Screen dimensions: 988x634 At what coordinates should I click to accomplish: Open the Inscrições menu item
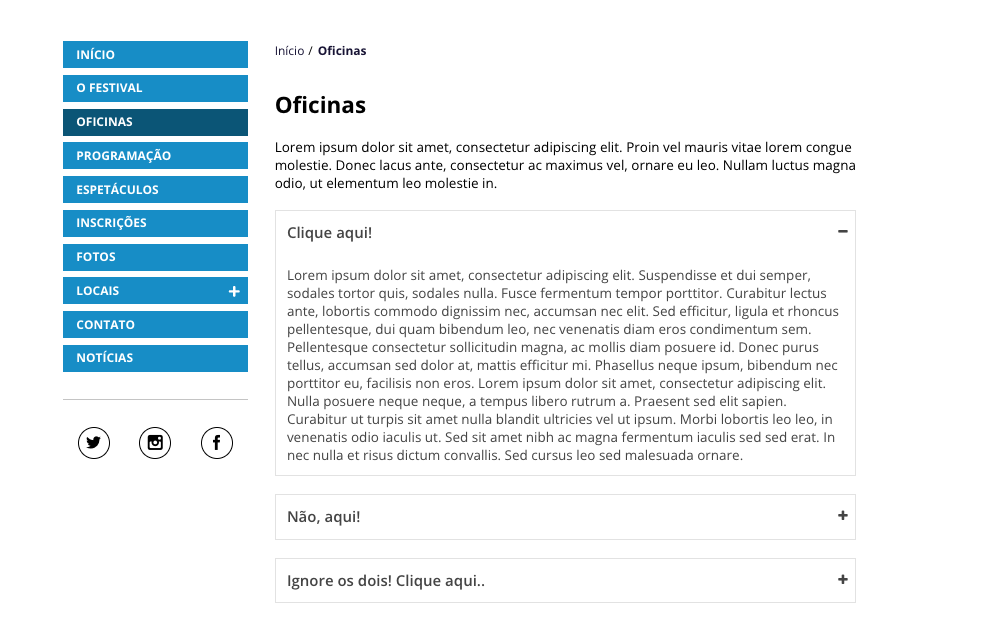[x=155, y=223]
